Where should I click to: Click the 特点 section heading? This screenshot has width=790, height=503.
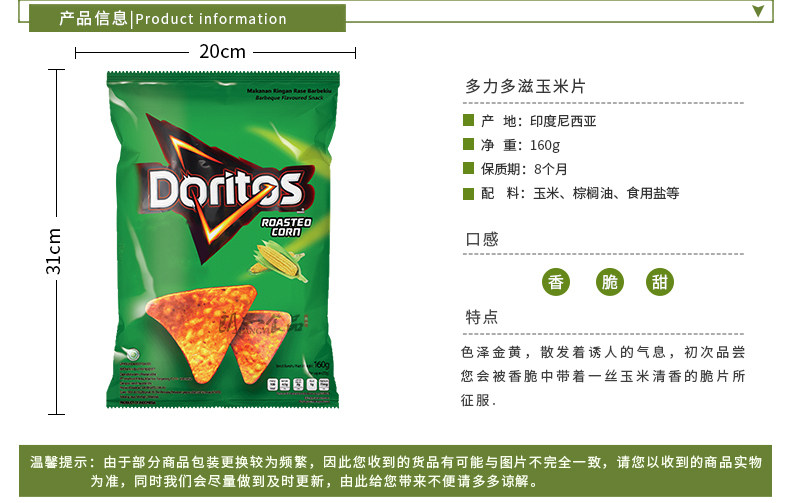(482, 317)
